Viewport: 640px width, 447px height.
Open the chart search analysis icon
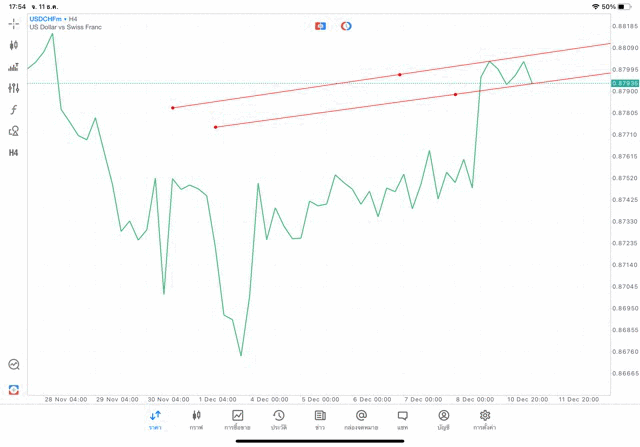(x=14, y=365)
